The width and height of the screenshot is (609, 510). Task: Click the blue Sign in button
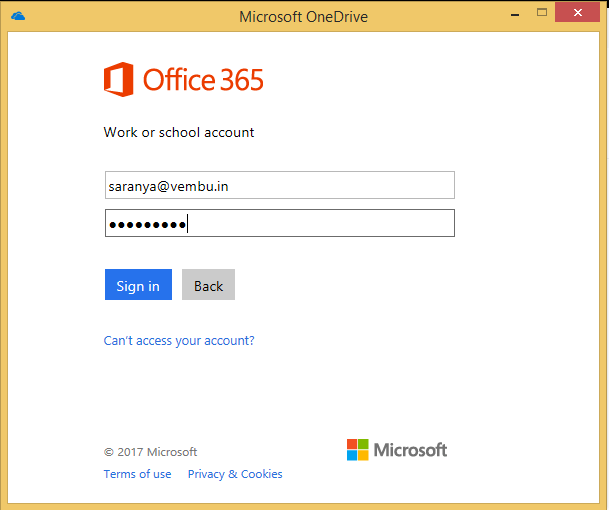[x=138, y=284]
